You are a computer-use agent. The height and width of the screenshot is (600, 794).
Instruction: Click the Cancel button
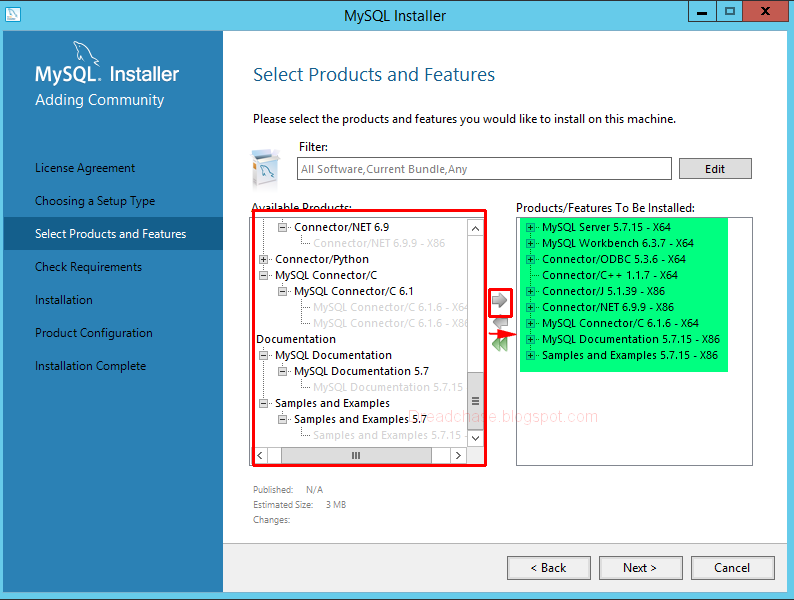[x=732, y=568]
